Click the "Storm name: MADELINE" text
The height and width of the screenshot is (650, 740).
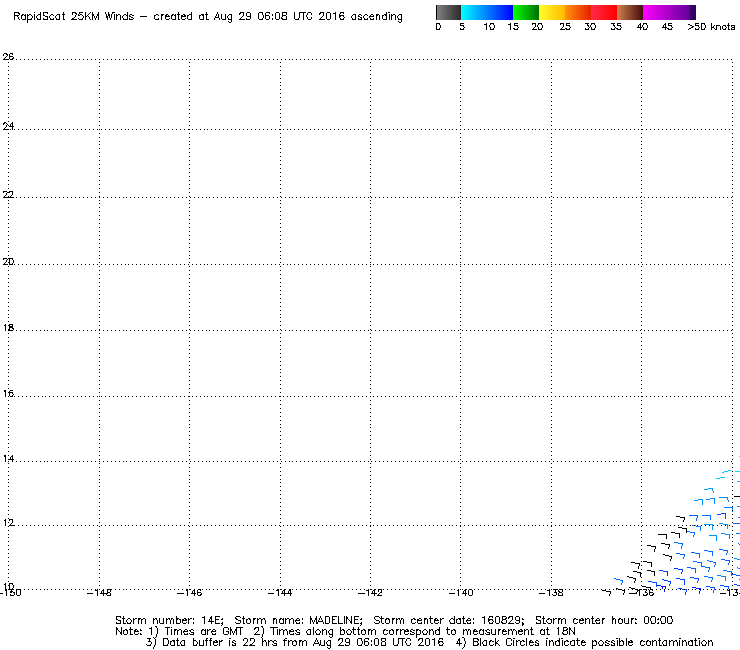(298, 620)
